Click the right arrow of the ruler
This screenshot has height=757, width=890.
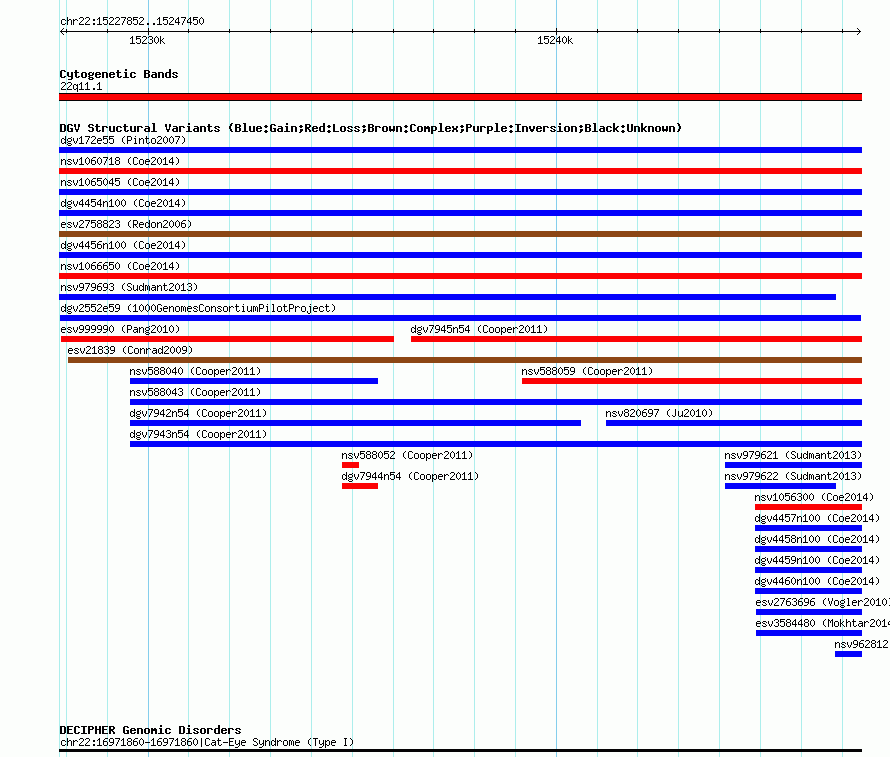[x=859, y=31]
